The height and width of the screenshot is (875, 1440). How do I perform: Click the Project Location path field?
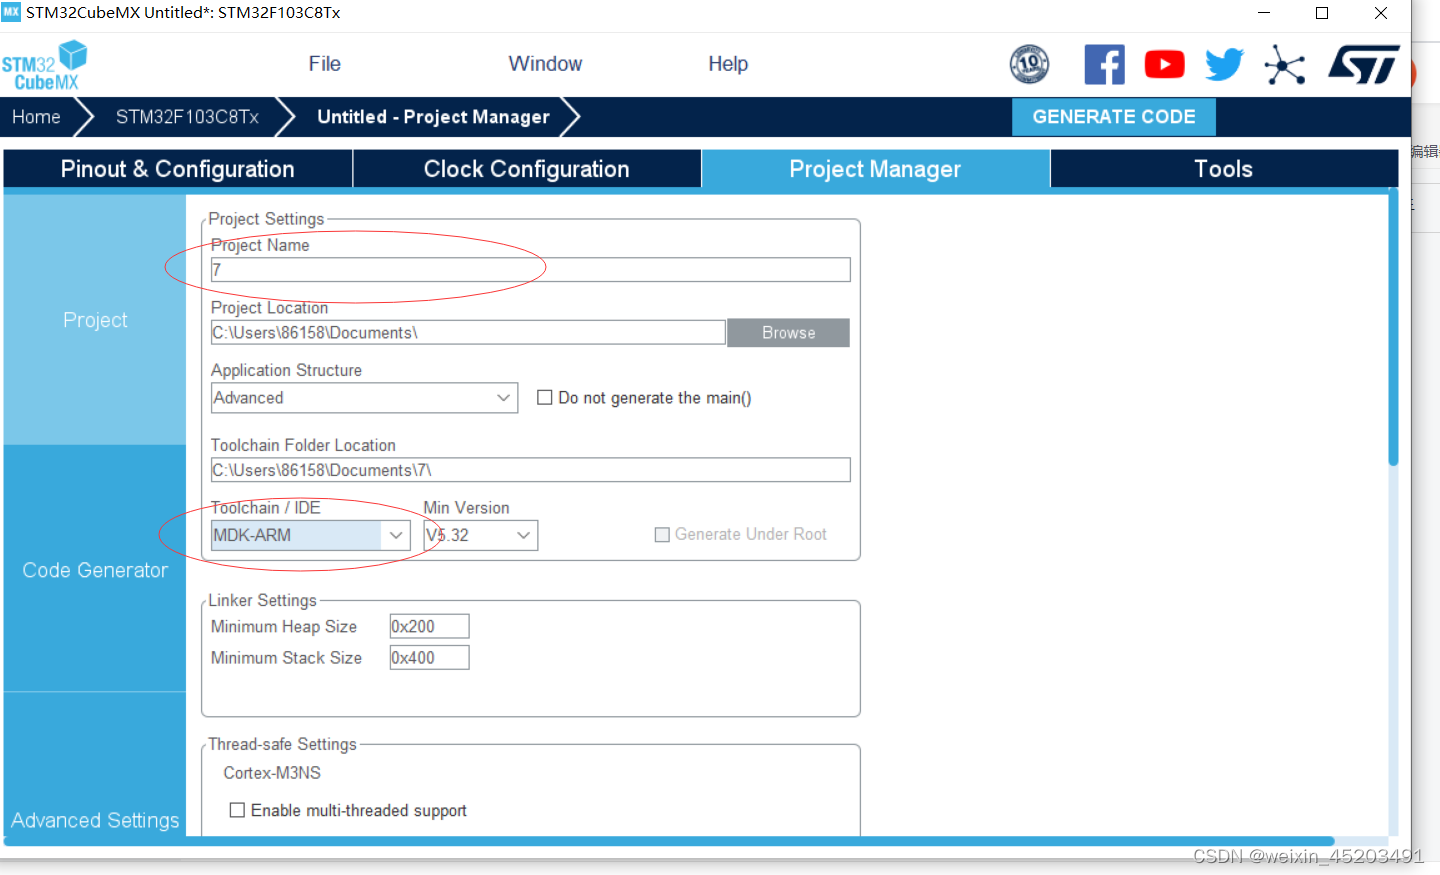click(468, 333)
